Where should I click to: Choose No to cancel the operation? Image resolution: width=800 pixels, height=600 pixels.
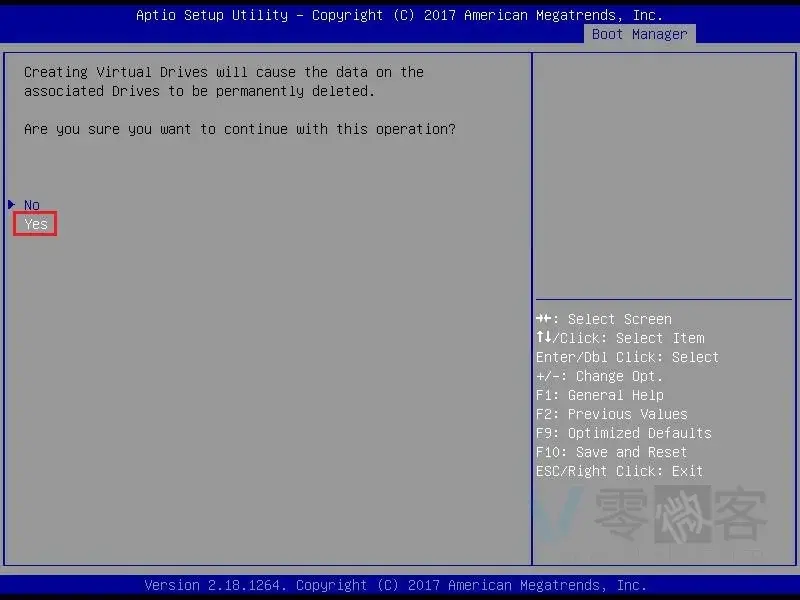(x=32, y=205)
